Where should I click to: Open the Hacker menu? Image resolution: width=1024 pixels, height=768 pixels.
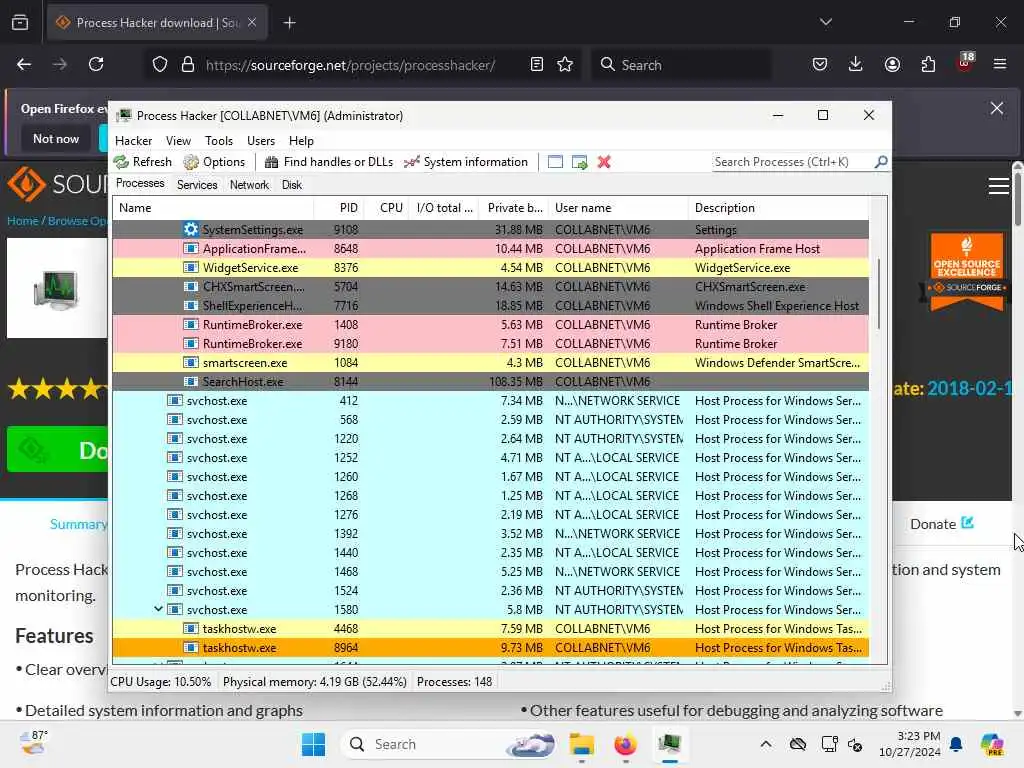[133, 141]
